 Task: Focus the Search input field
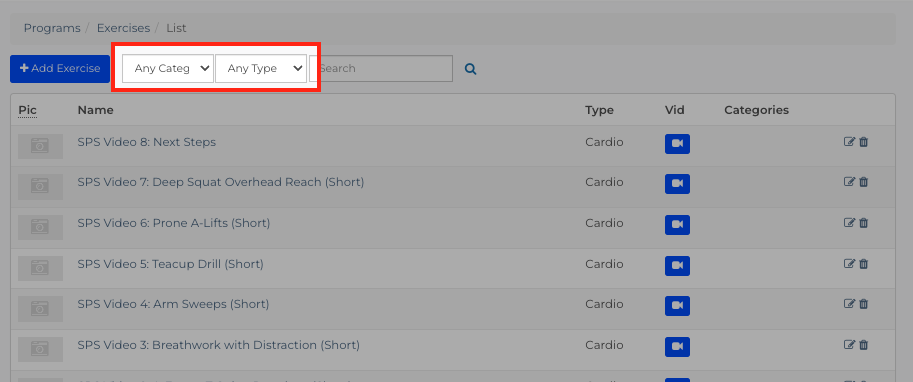click(x=381, y=68)
